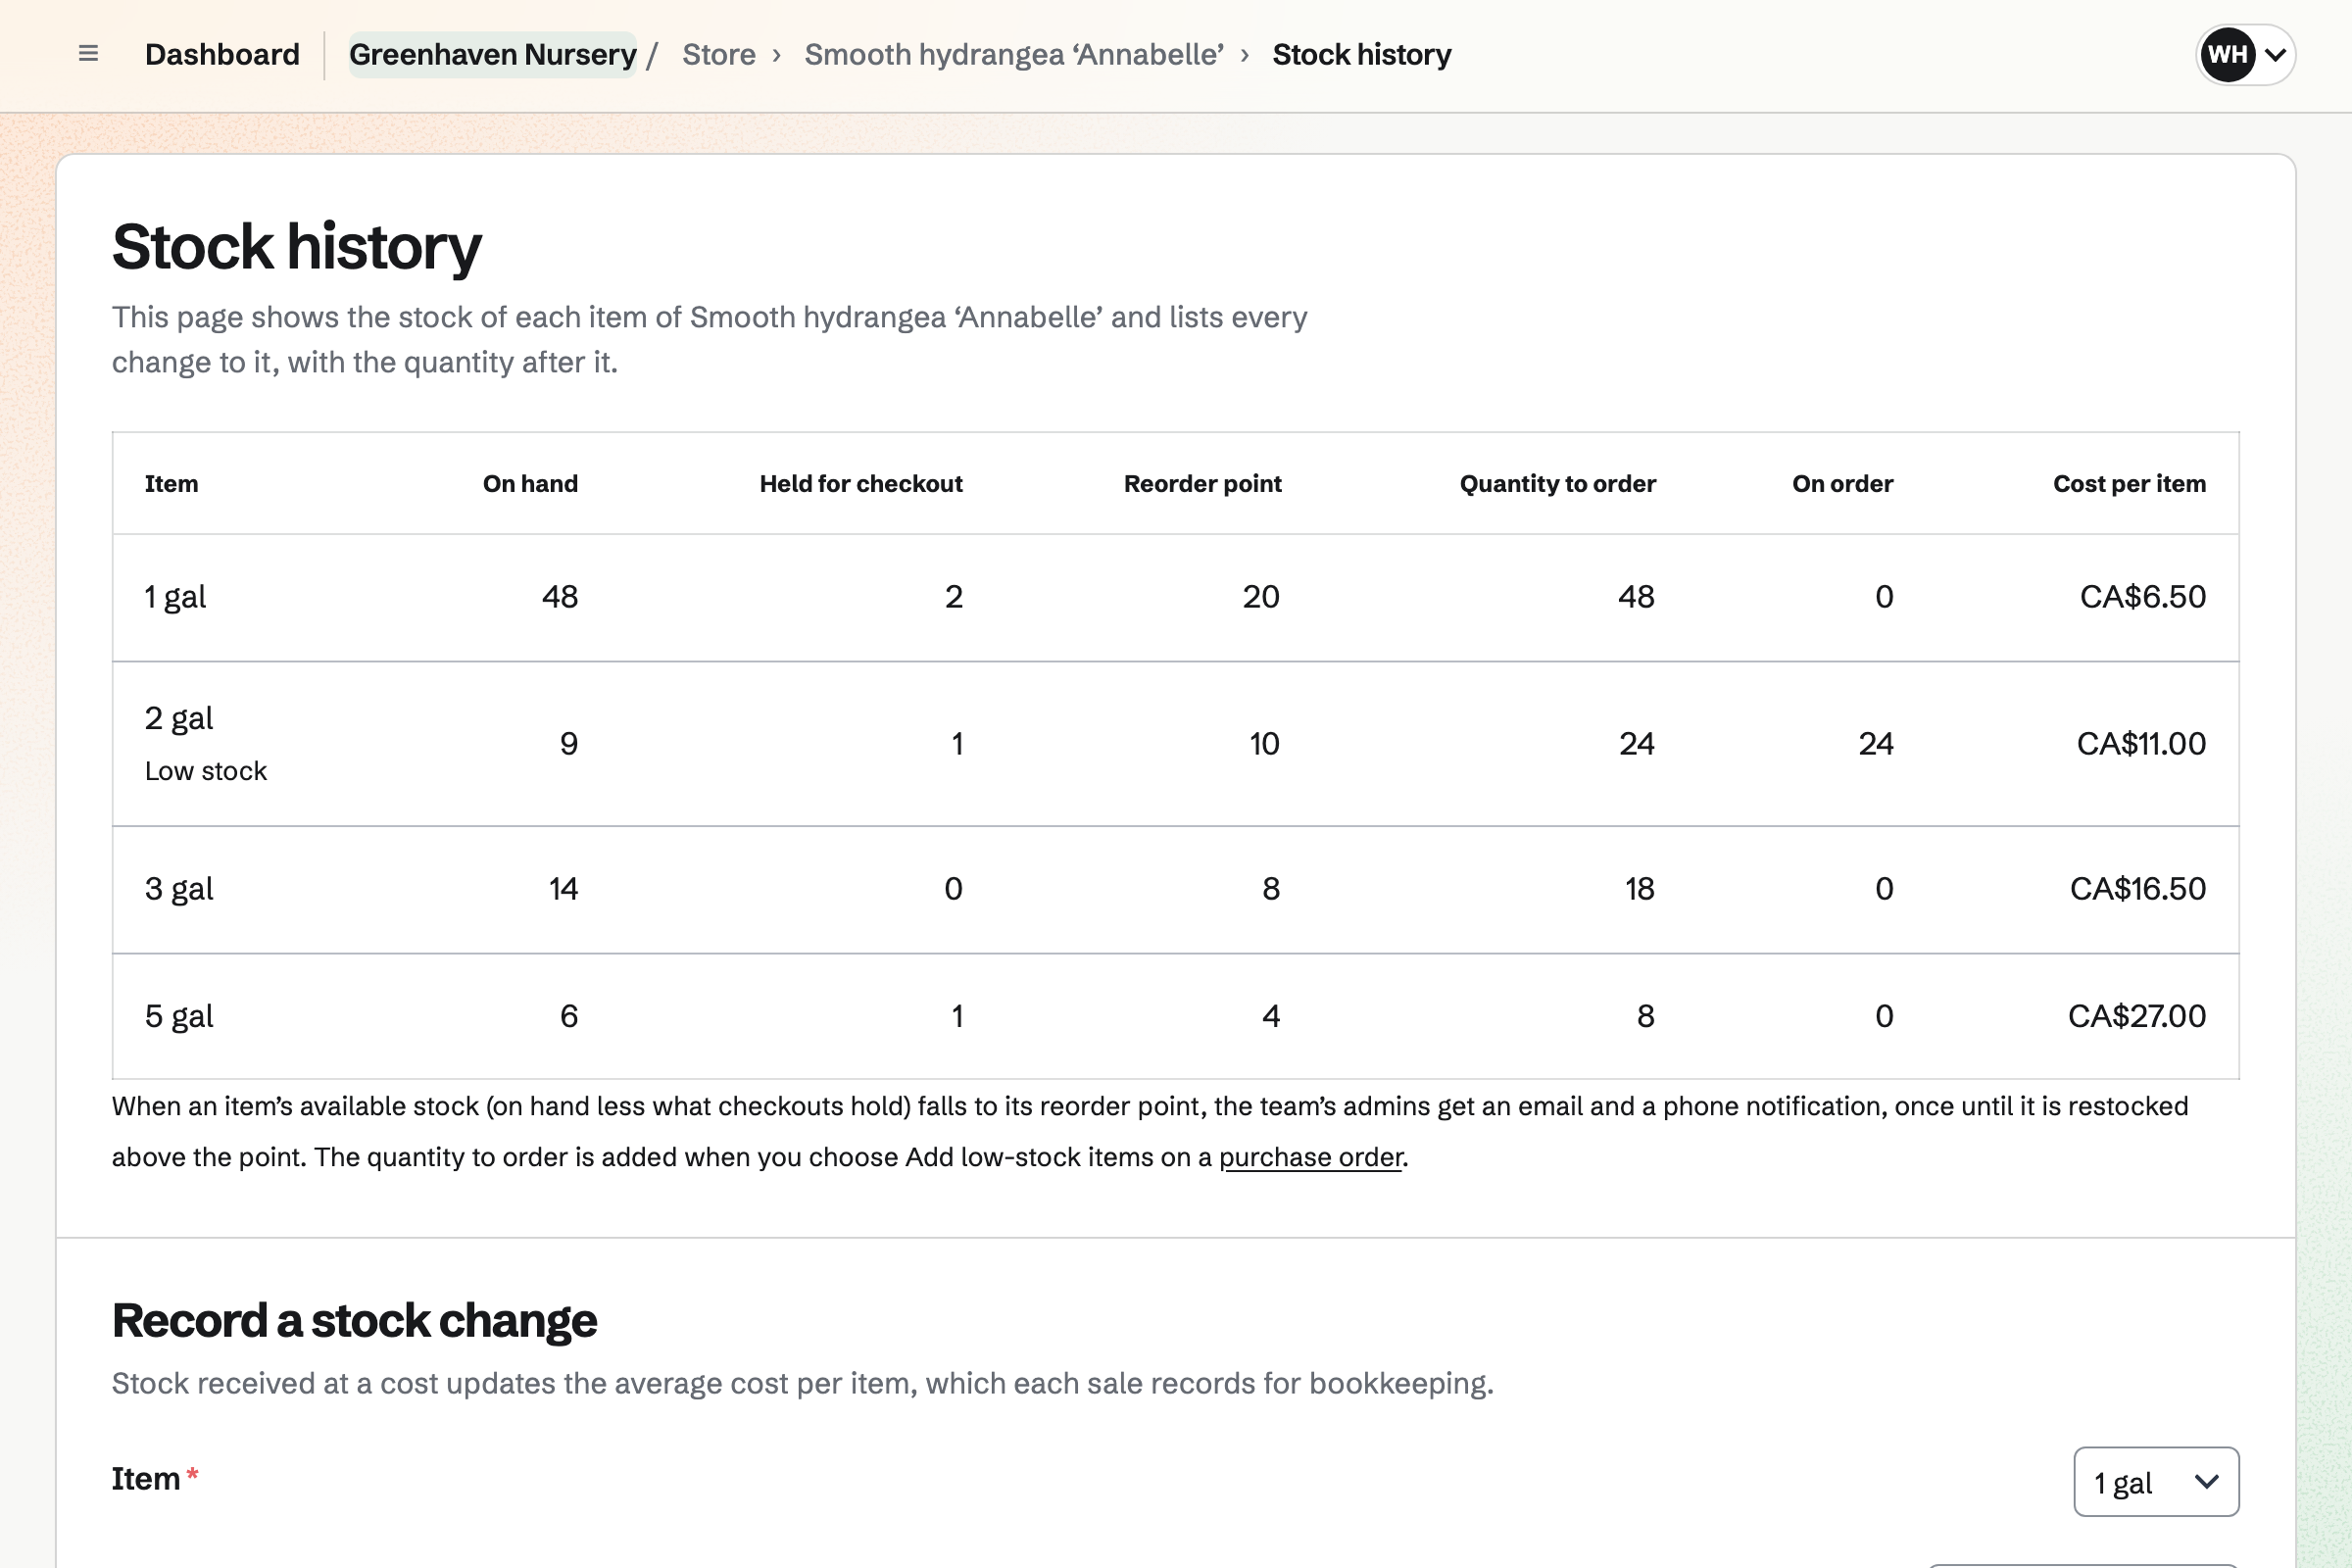Expand the Item dropdown showing 1 gal
This screenshot has height=1568, width=2352.
(x=2156, y=1482)
